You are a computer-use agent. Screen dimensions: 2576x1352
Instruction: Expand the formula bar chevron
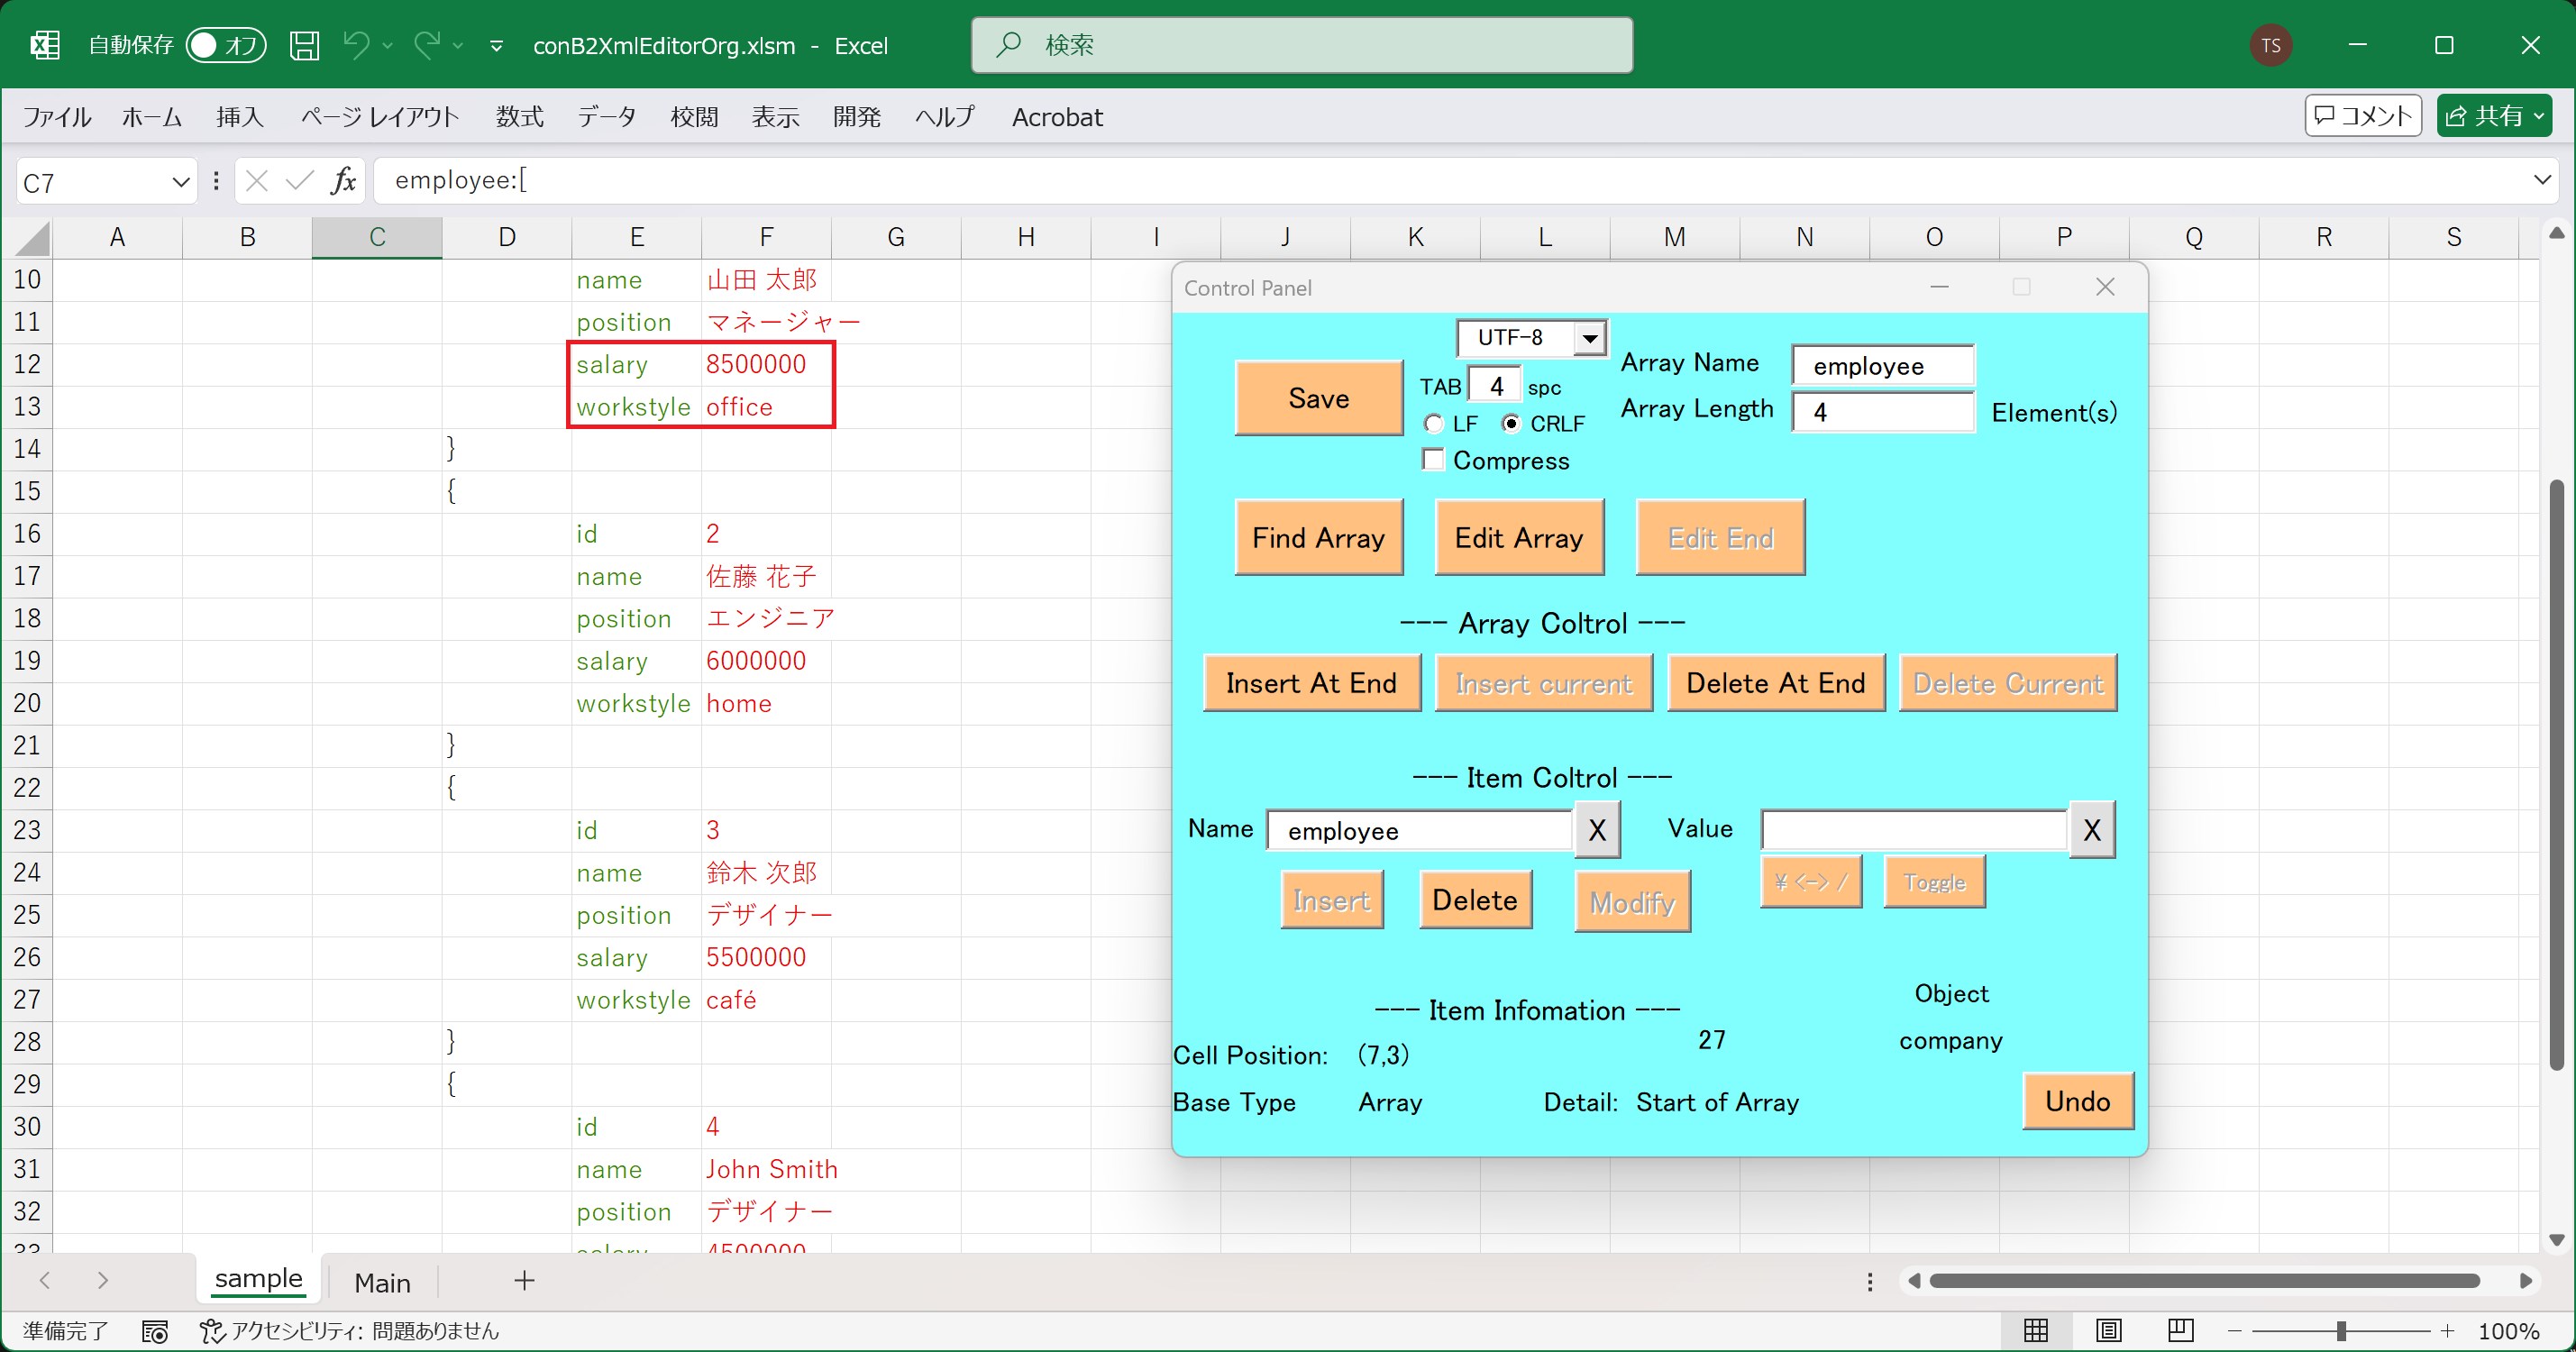[2542, 180]
